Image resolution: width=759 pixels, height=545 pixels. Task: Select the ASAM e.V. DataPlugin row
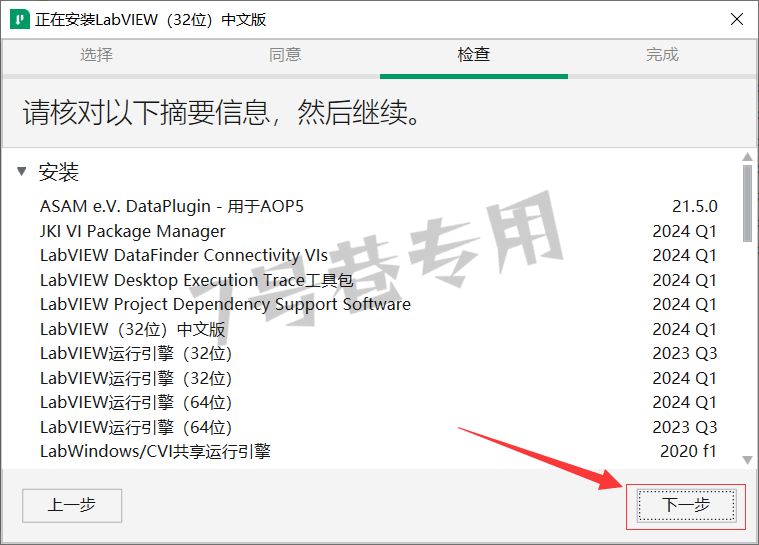tap(379, 207)
